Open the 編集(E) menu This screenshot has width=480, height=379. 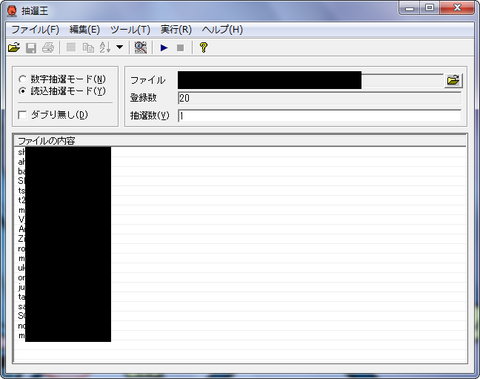coord(85,30)
